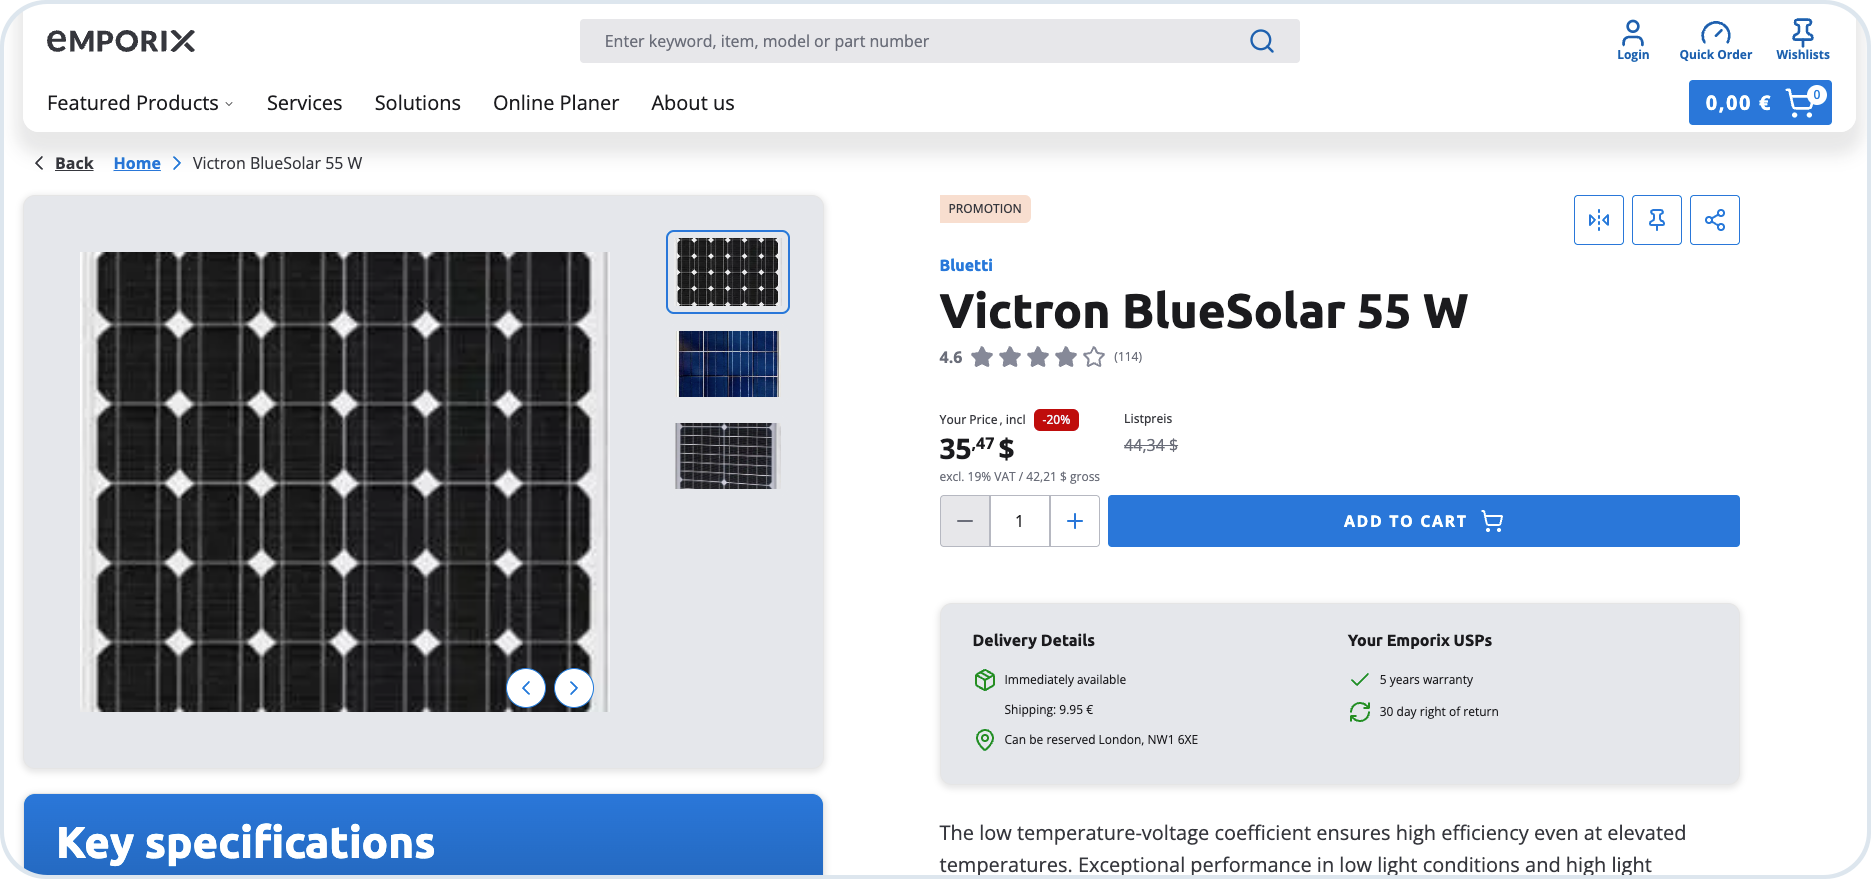This screenshot has height=879, width=1871.
Task: Decrease quantity with minus button
Action: point(965,521)
